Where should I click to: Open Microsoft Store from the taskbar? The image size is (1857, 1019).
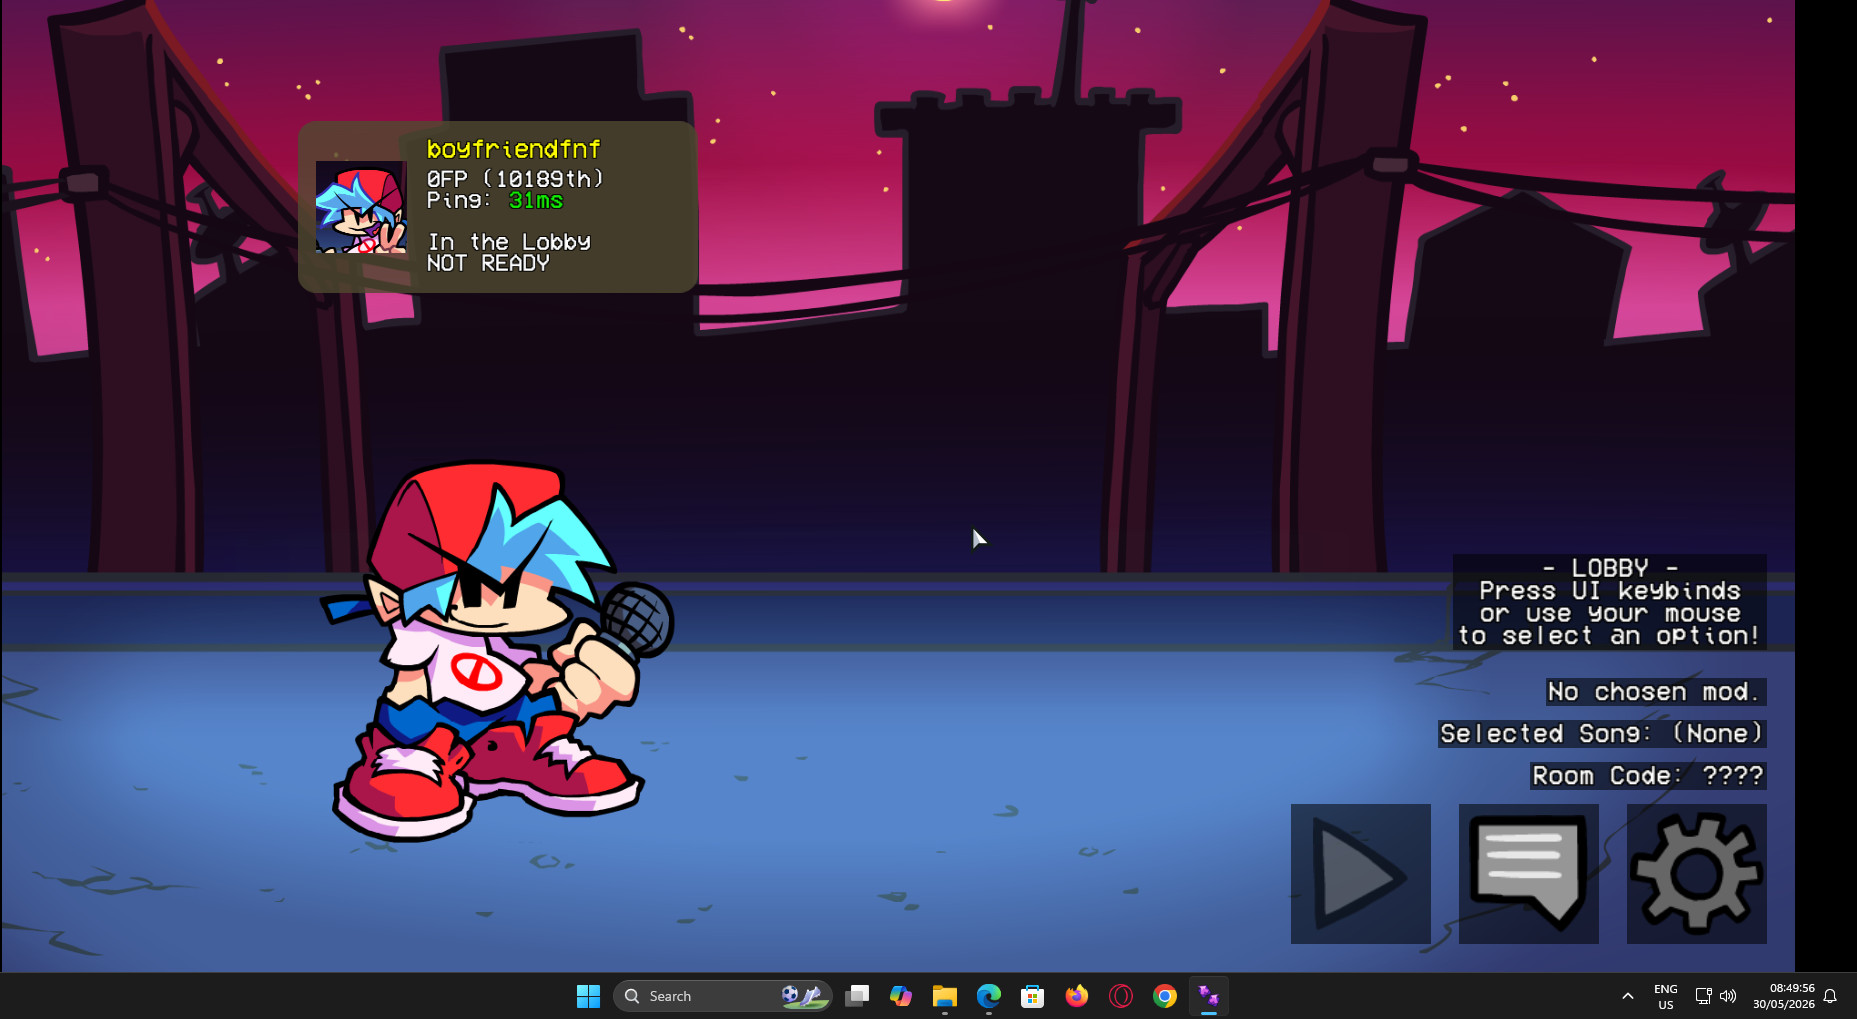(1033, 996)
